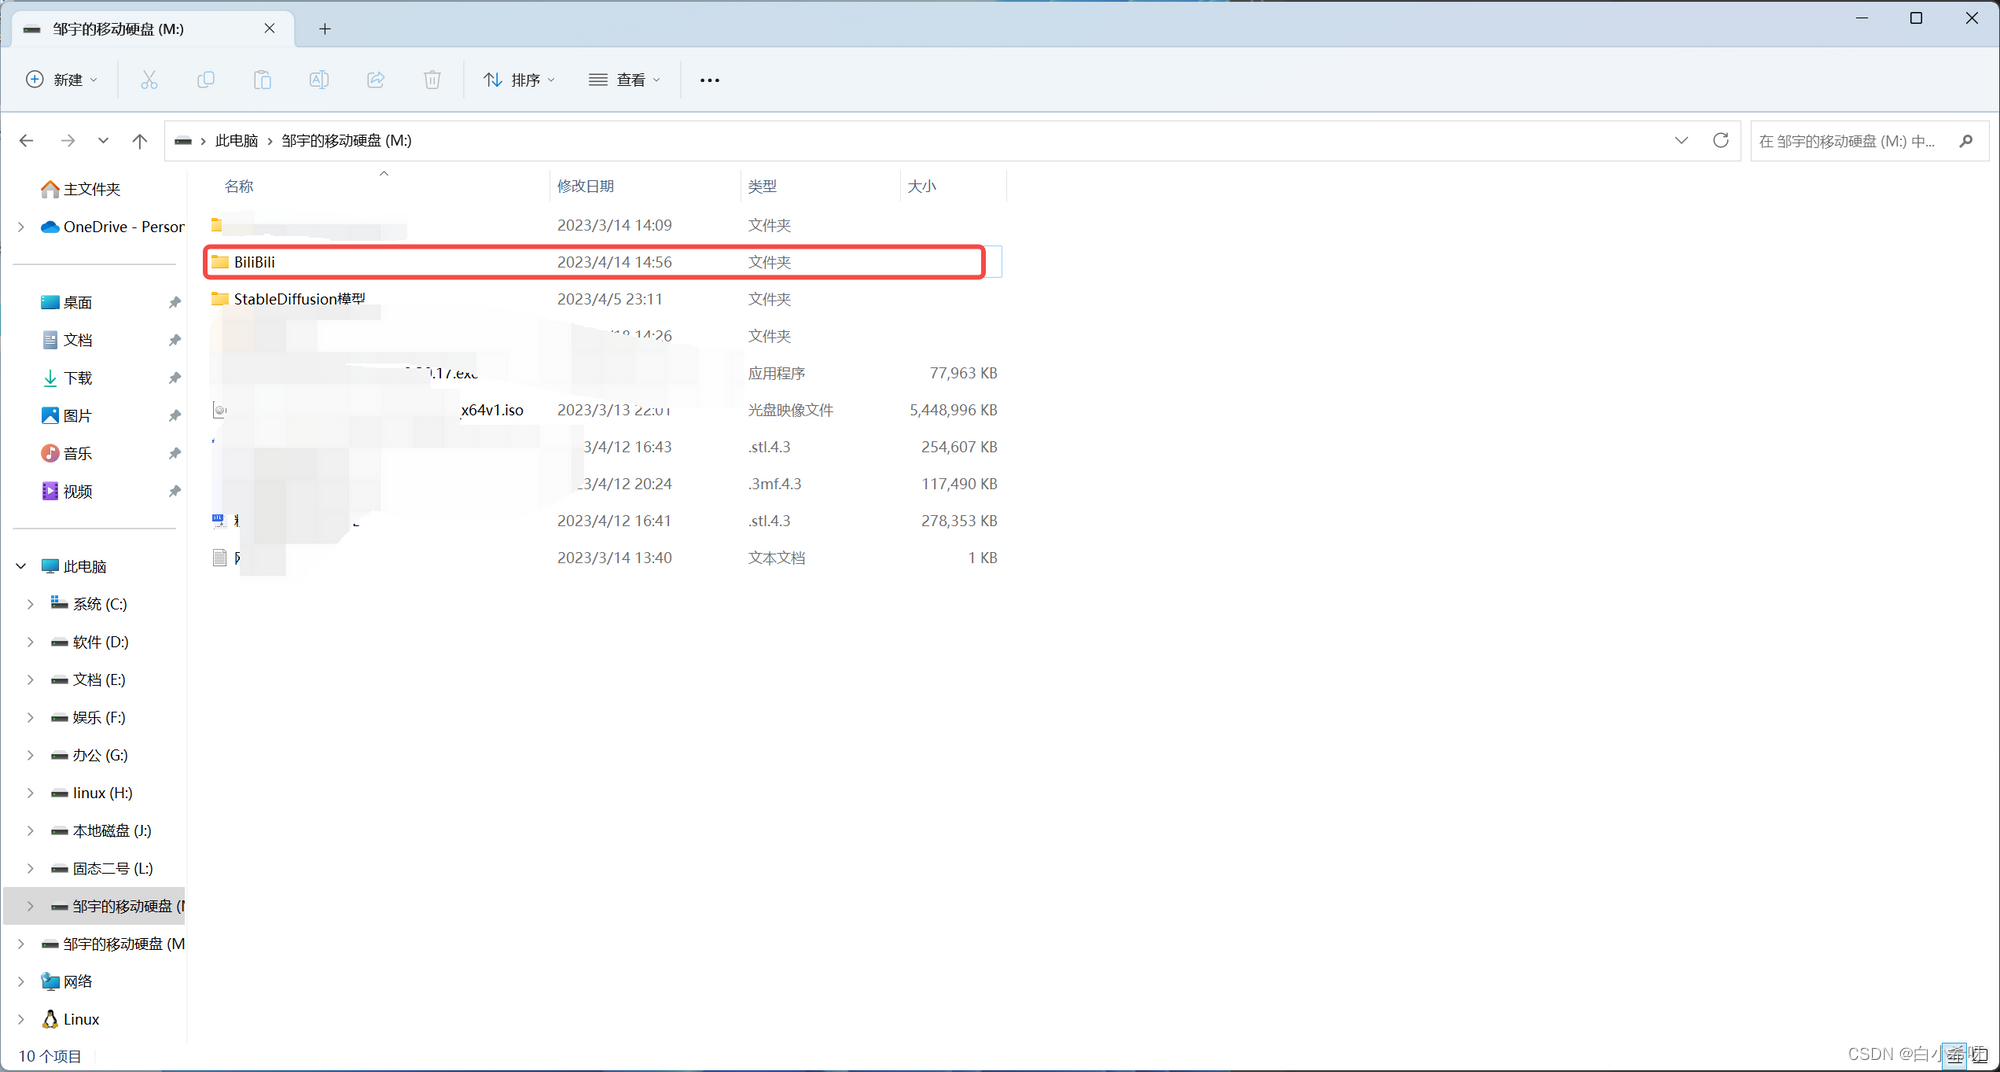Close the 邹宇的移动硬盘 (M:) tab
The image size is (2000, 1072).
[x=269, y=29]
